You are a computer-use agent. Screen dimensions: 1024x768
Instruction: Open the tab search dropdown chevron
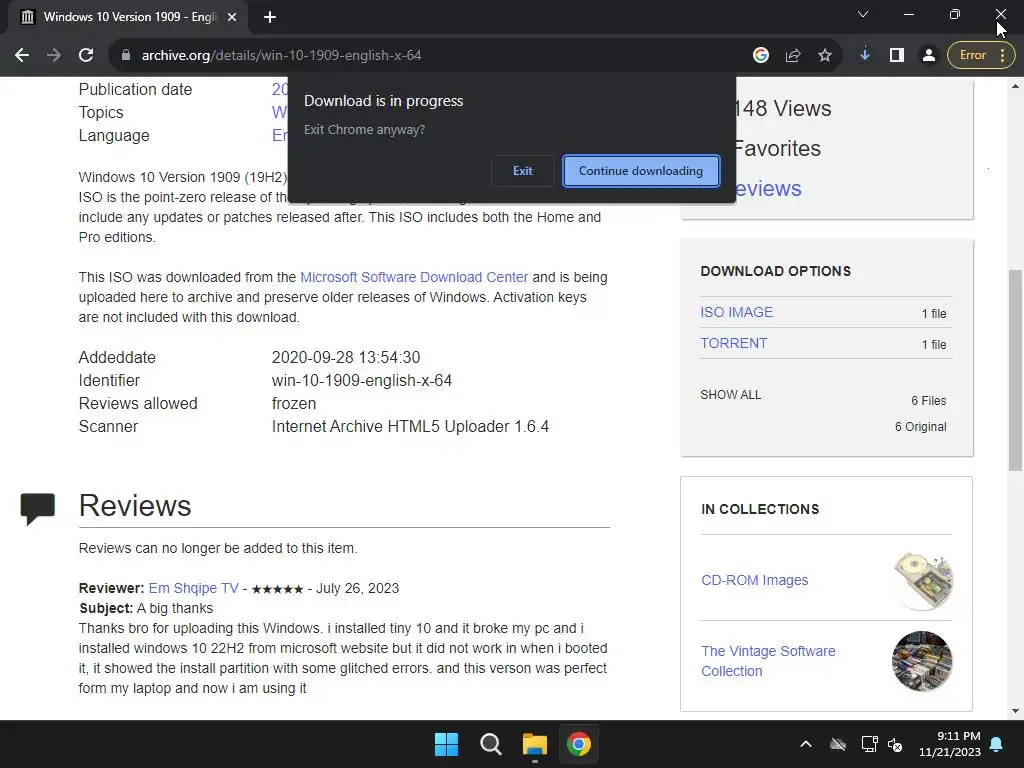point(863,14)
